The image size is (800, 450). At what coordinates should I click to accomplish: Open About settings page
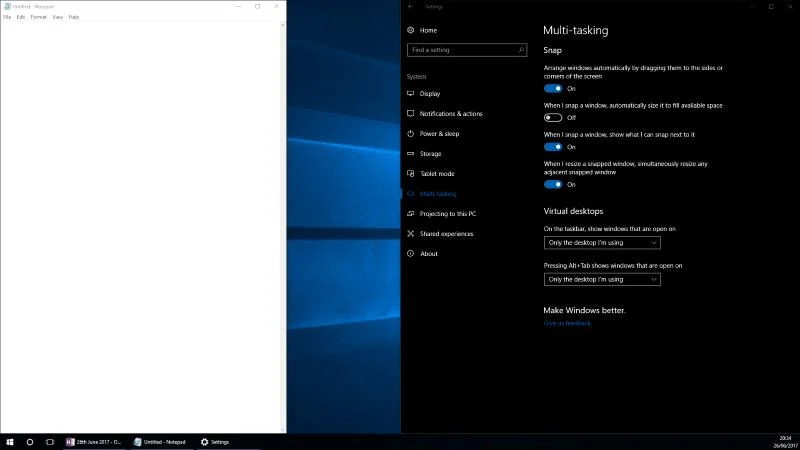429,254
